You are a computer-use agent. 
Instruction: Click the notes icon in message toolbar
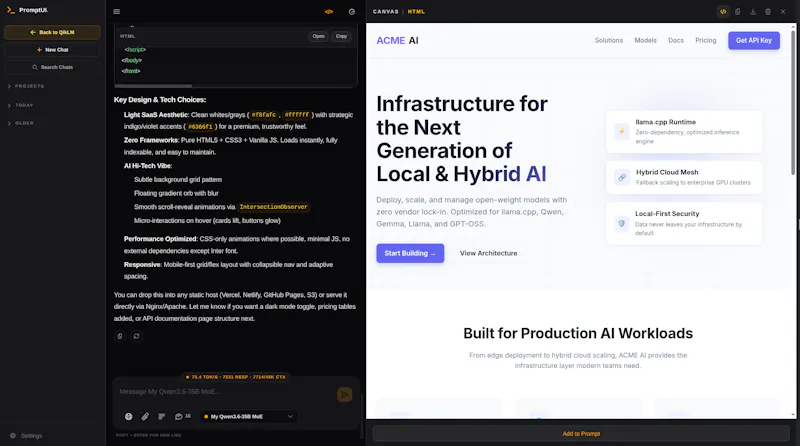point(162,416)
